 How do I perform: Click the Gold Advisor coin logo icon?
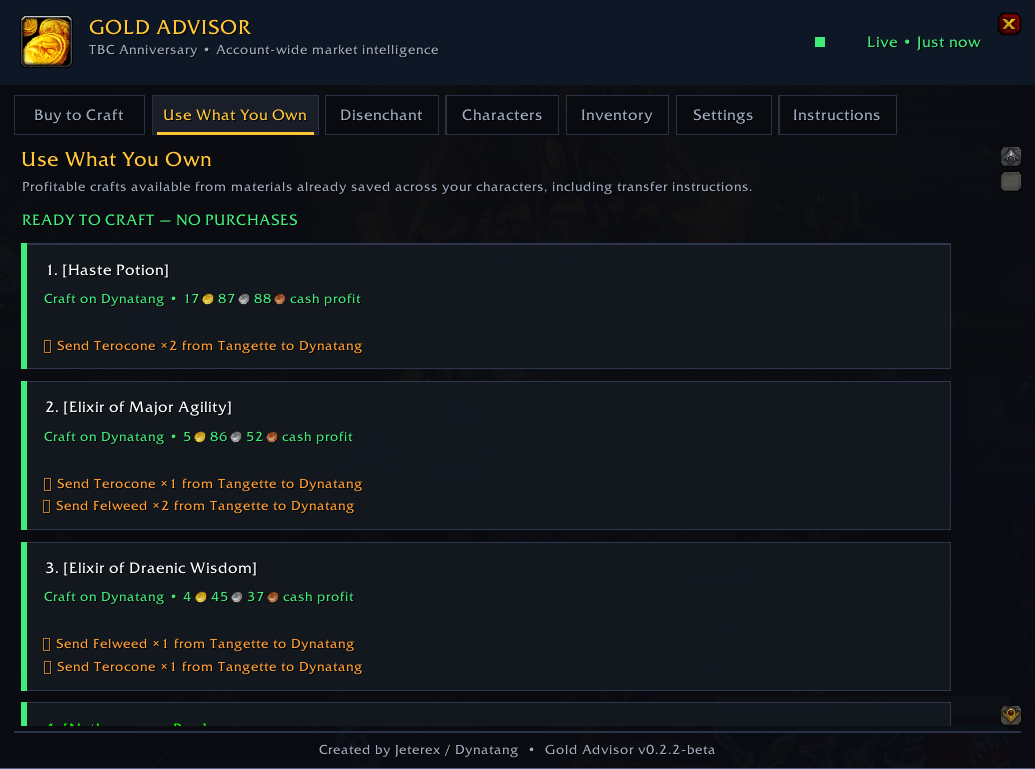pos(46,42)
